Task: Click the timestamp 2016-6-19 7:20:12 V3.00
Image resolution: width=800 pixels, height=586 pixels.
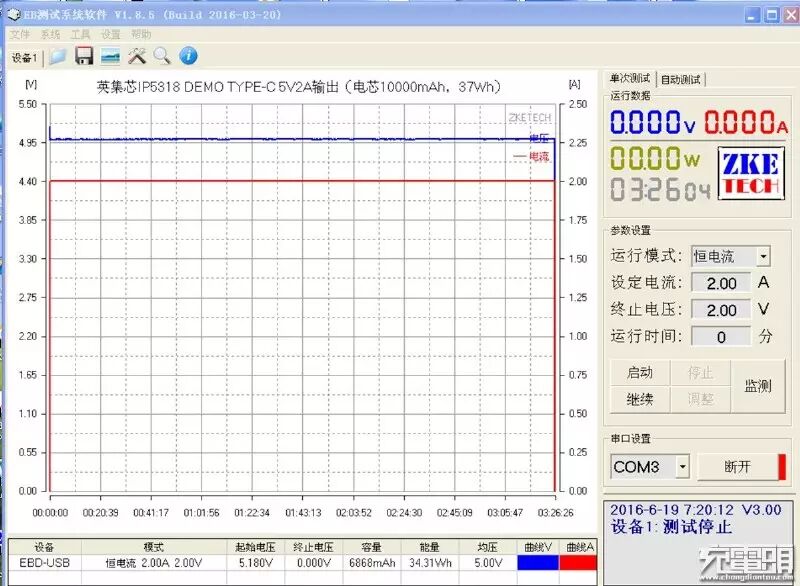Action: click(x=695, y=509)
